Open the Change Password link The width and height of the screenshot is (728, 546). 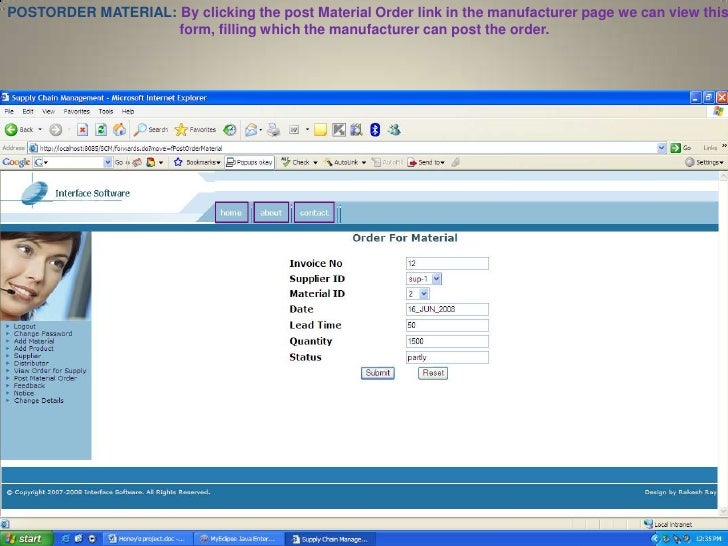point(43,334)
